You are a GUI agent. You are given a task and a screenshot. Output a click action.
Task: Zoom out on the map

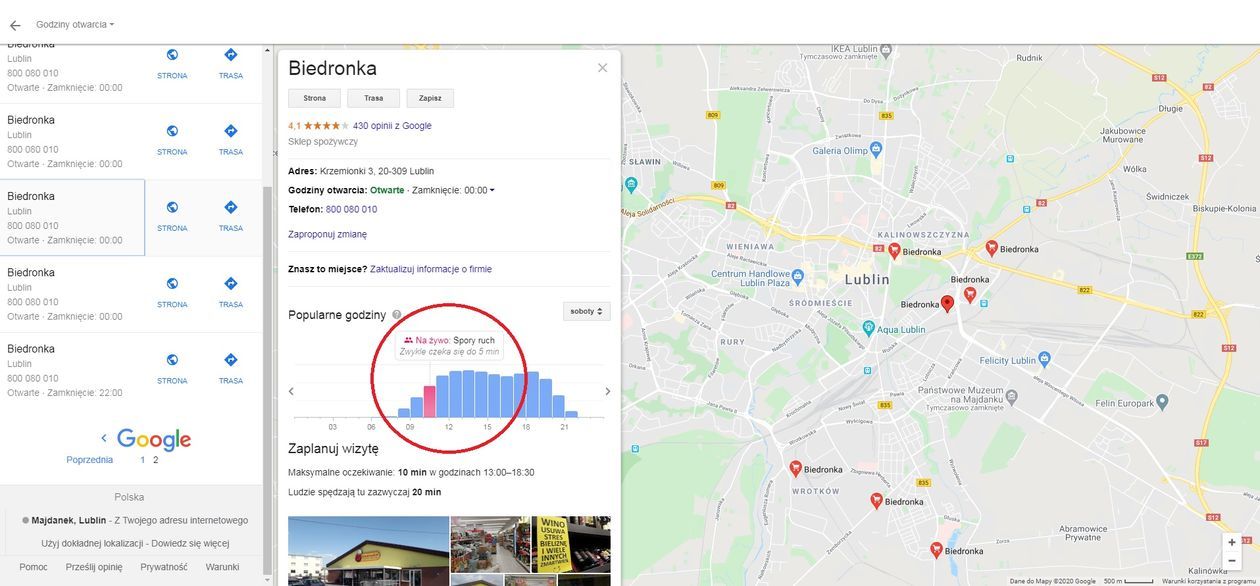1232,561
